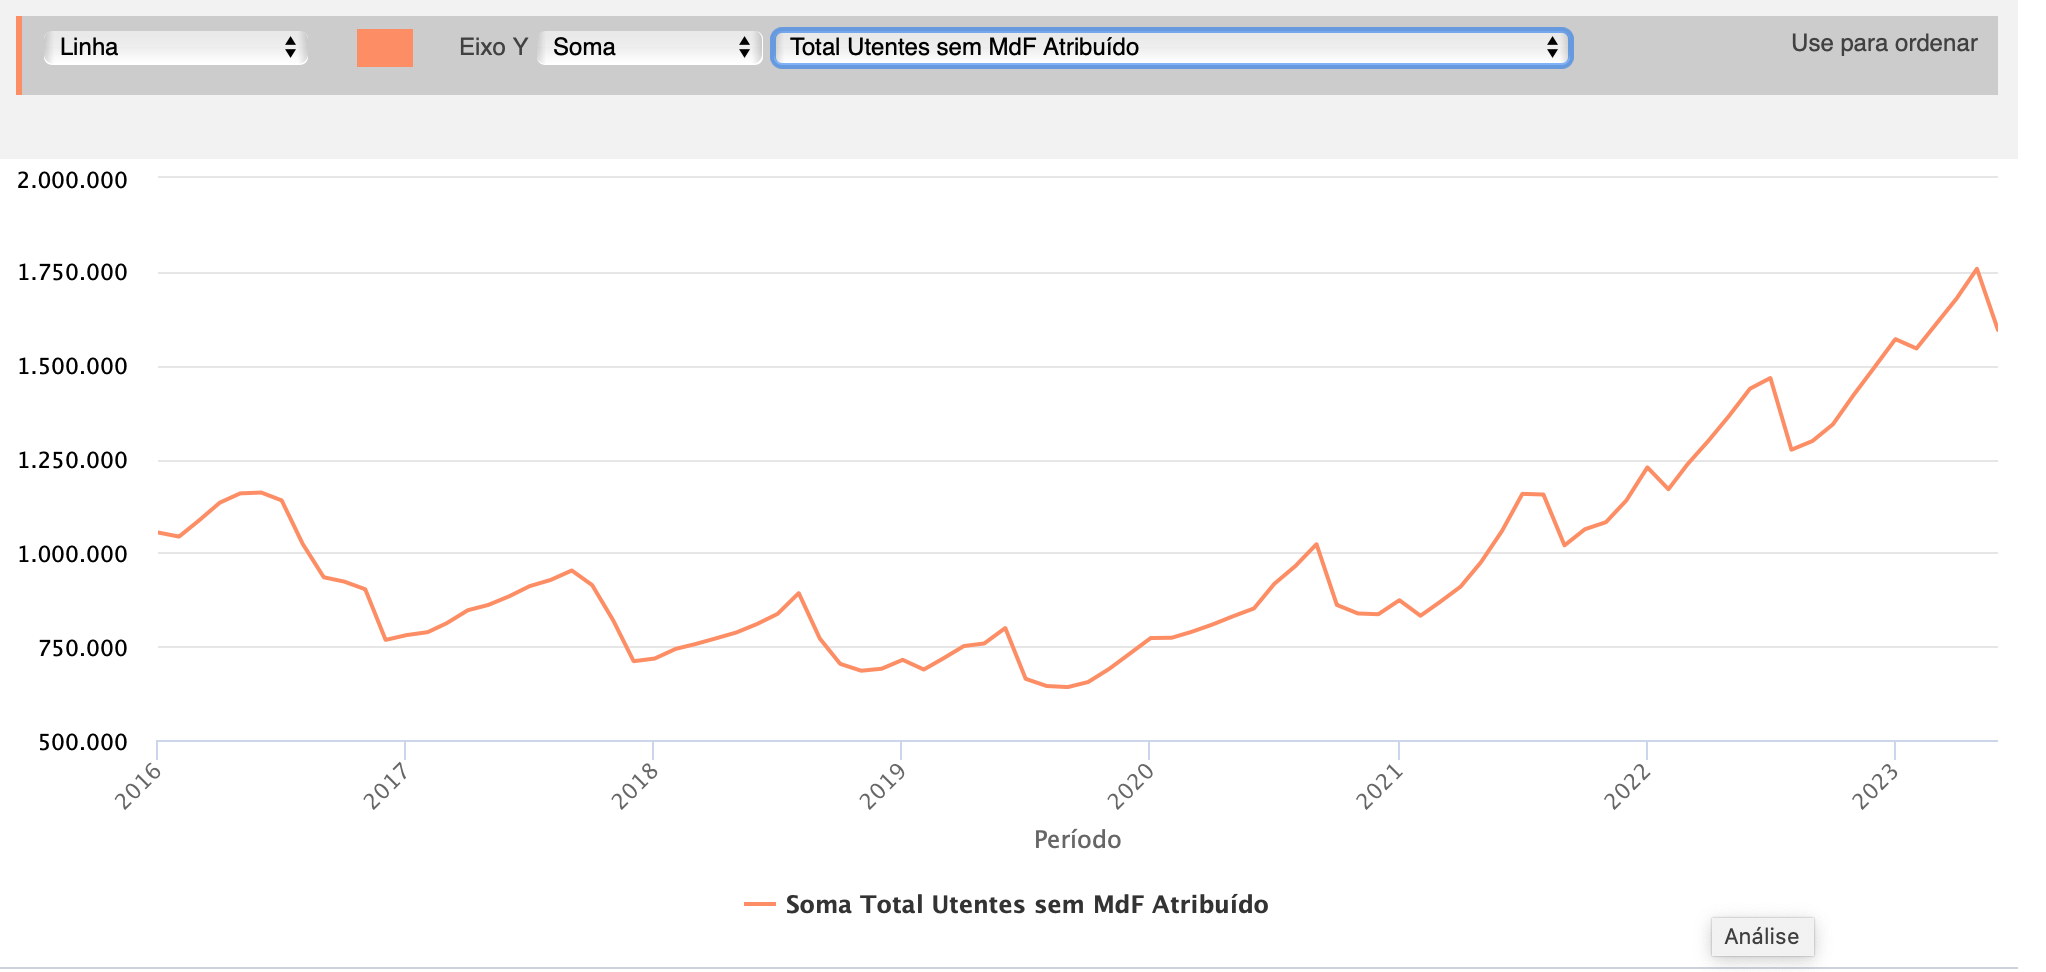Expand the Total Utentes sem MdF Atribuído selector
This screenshot has width=2046, height=972.
(x=1171, y=47)
